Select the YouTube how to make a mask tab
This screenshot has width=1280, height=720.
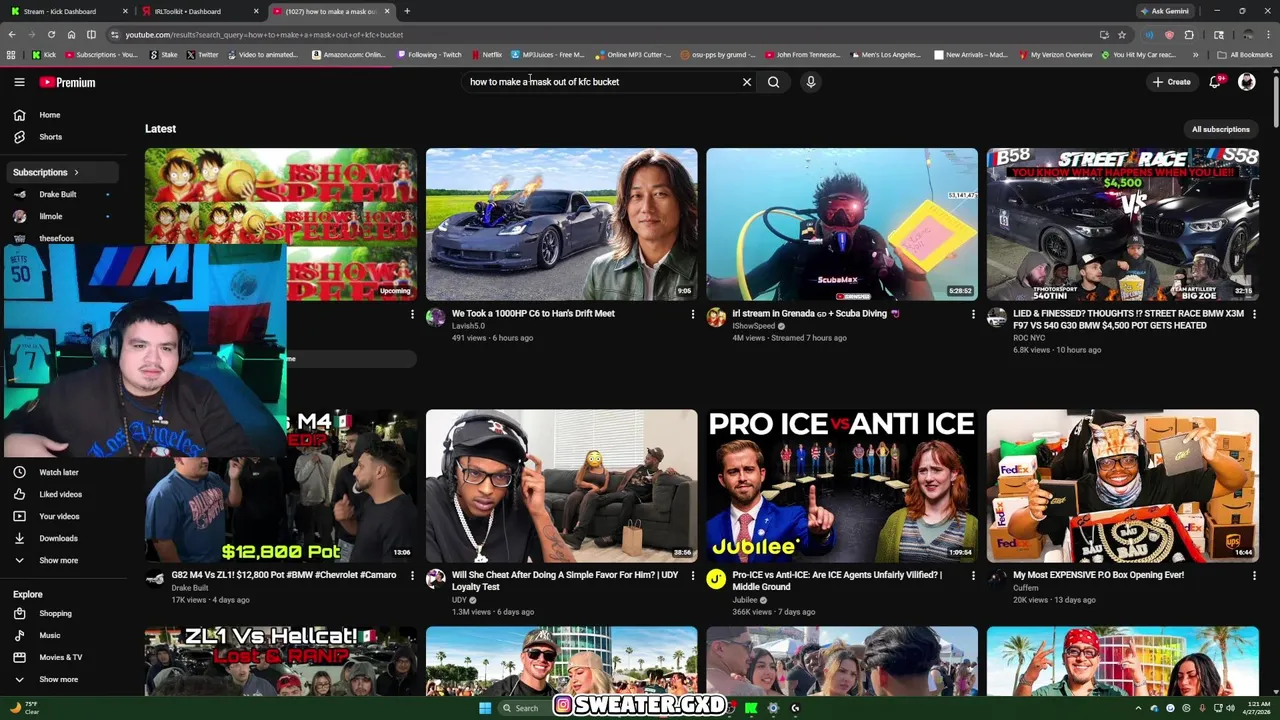330,11
